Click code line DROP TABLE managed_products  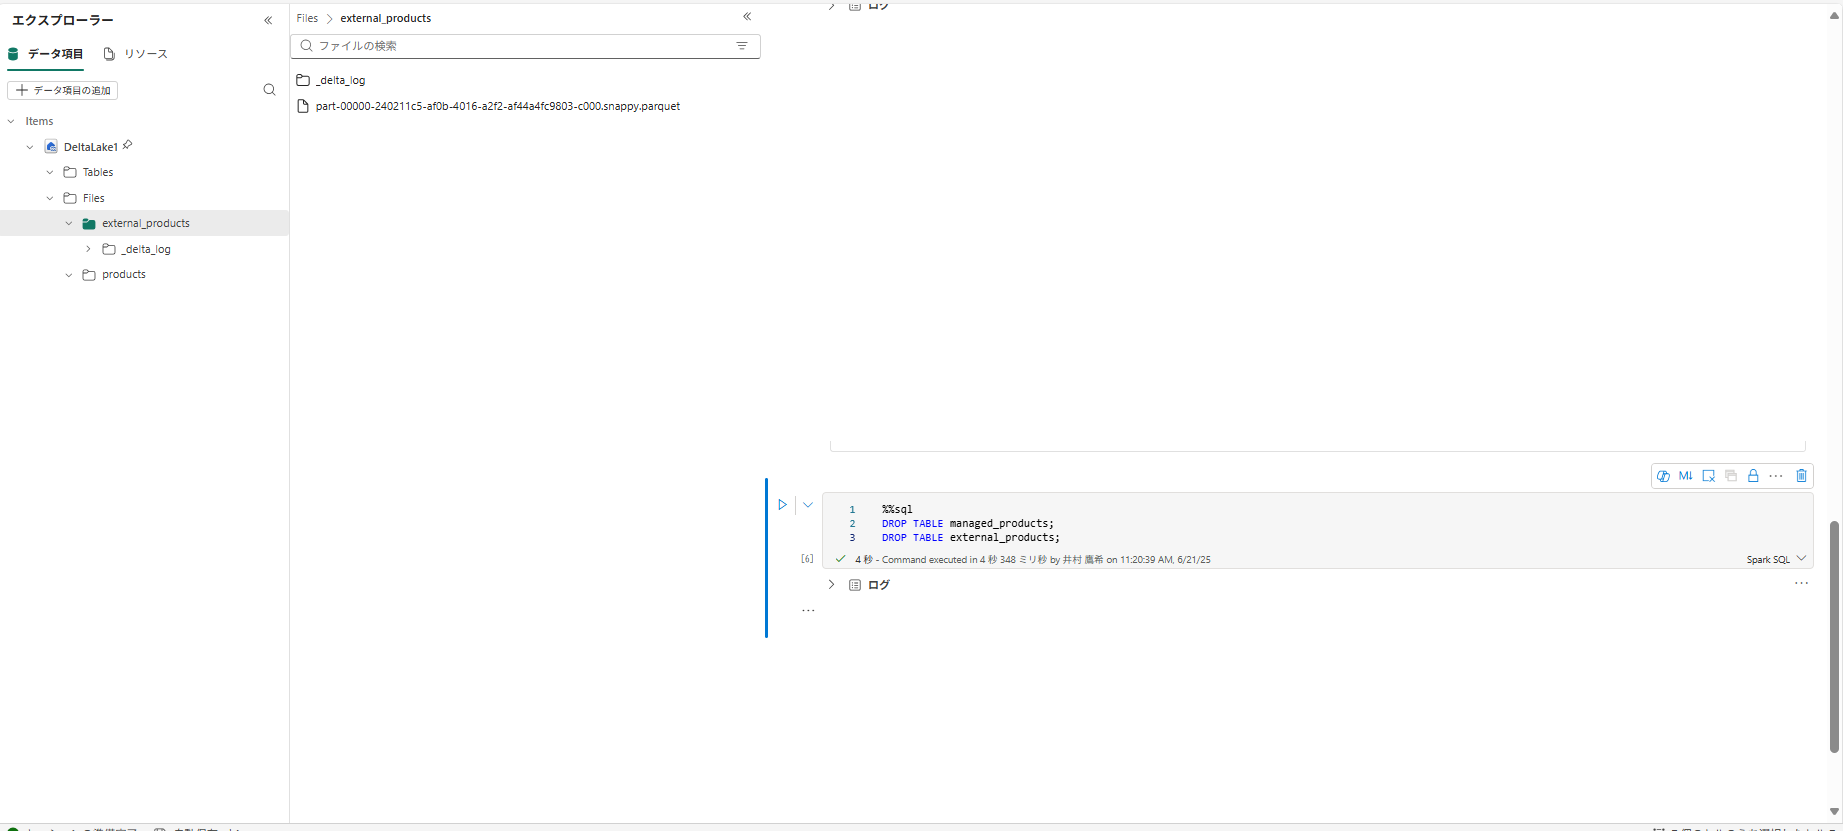tap(967, 523)
